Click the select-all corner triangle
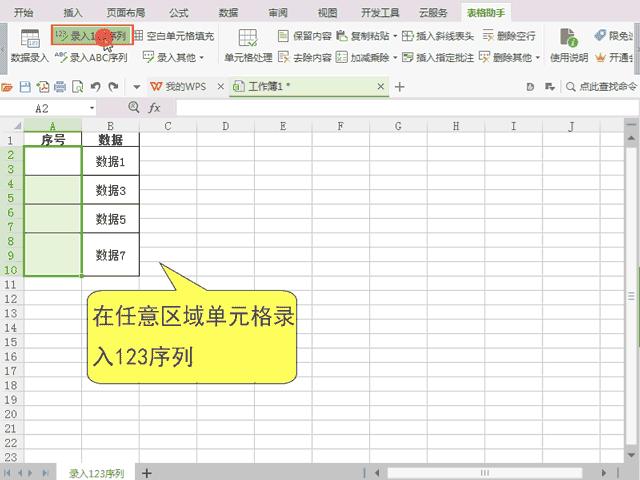 [17, 126]
